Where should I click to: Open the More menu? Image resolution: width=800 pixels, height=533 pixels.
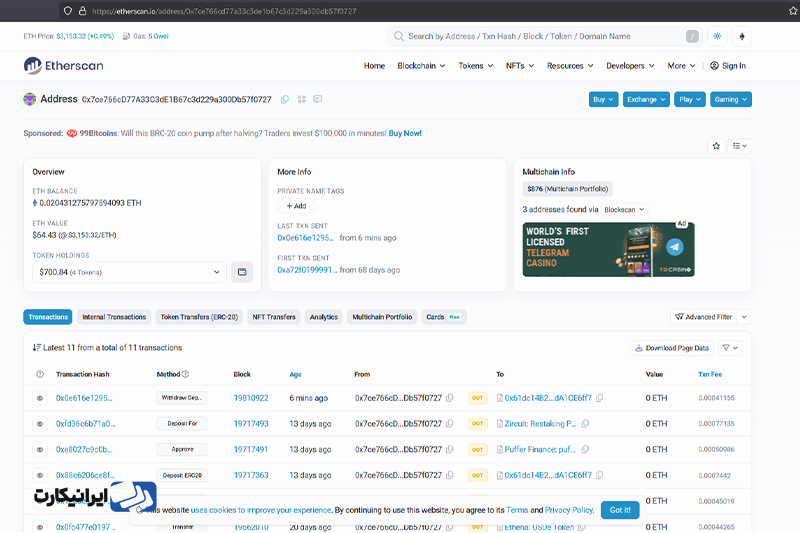click(681, 66)
